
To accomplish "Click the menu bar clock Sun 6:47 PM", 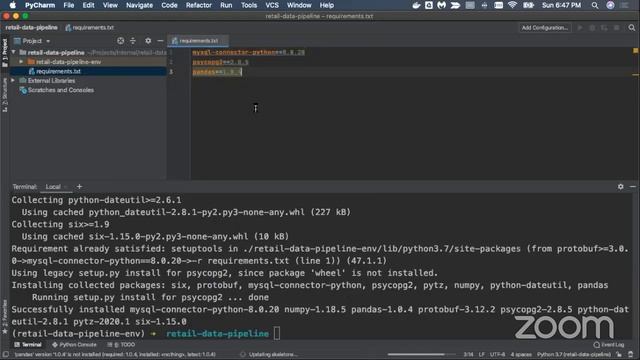I will (561, 5).
